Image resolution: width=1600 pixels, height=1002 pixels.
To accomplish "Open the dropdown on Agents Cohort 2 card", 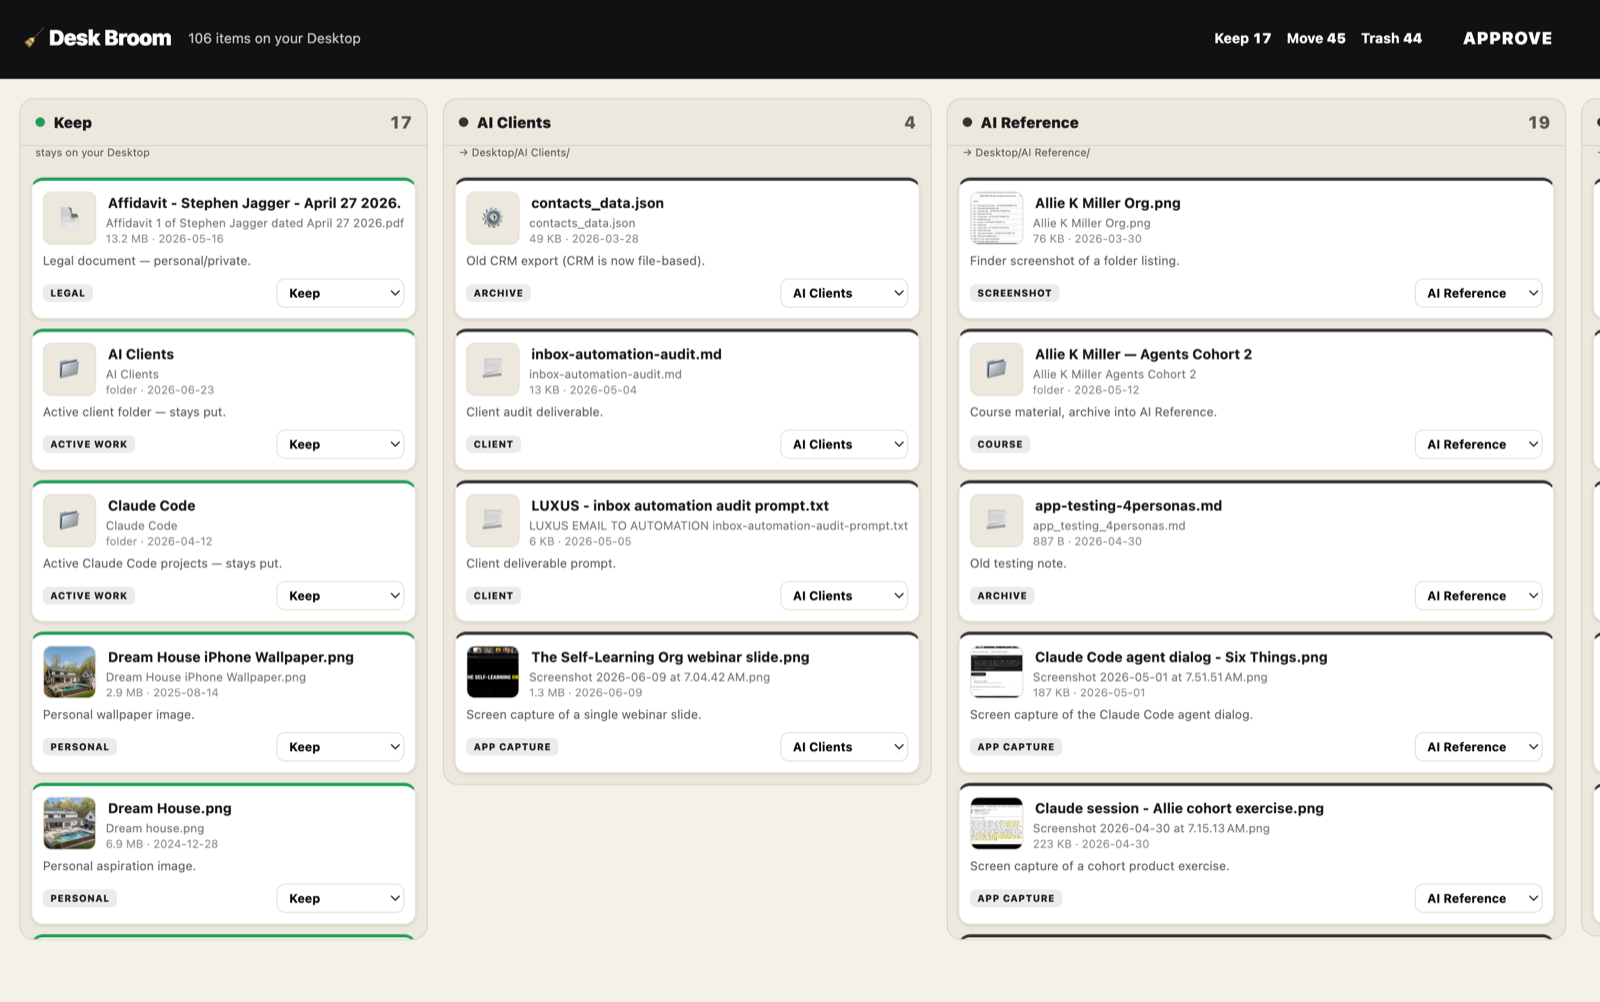I will [x=1478, y=444].
